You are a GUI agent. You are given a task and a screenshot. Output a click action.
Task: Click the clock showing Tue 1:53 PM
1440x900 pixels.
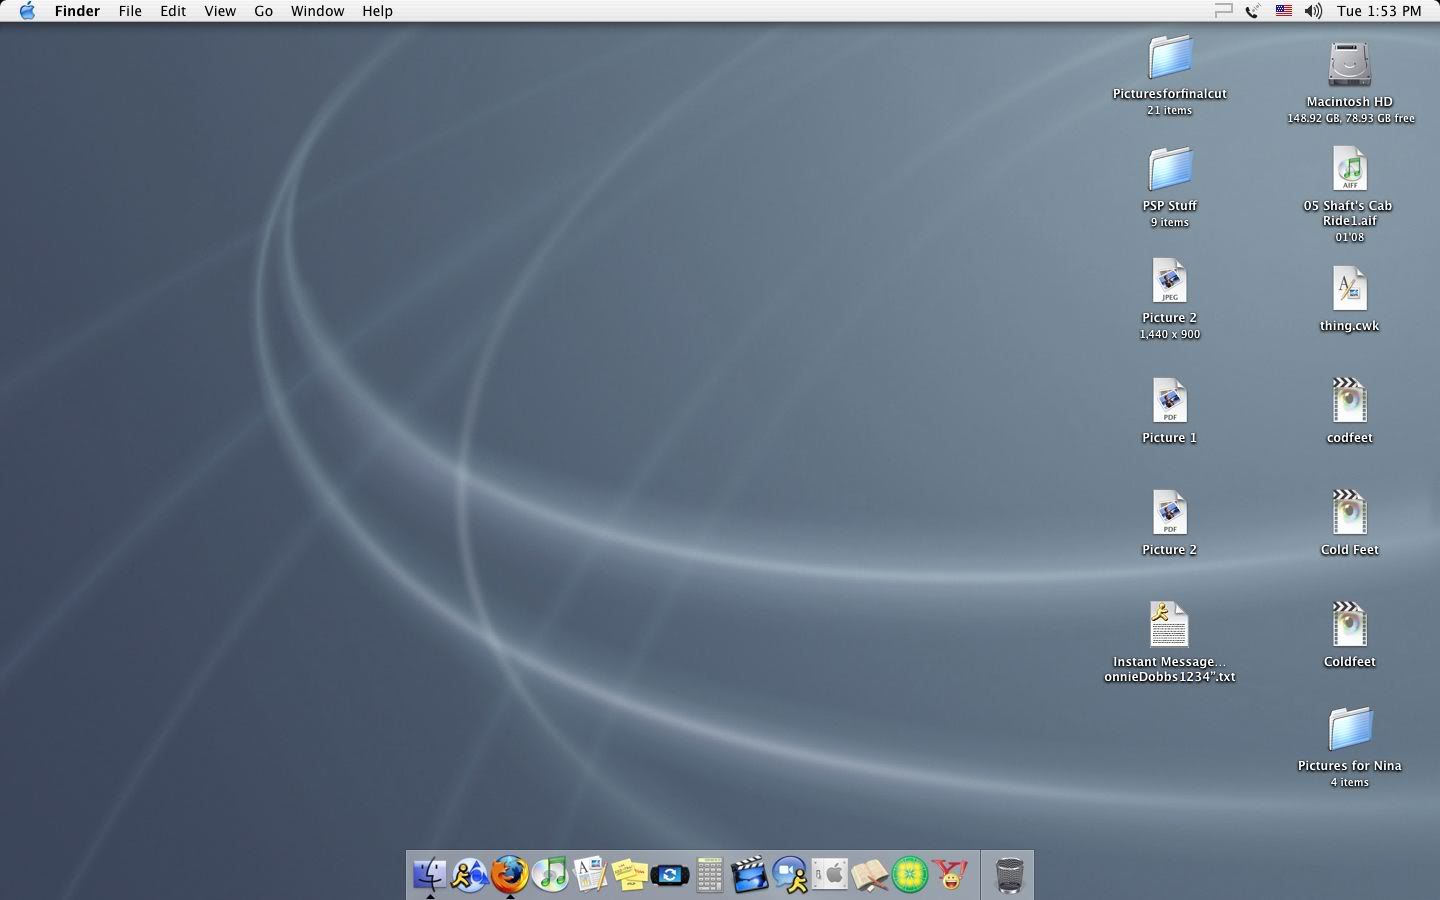[1379, 11]
